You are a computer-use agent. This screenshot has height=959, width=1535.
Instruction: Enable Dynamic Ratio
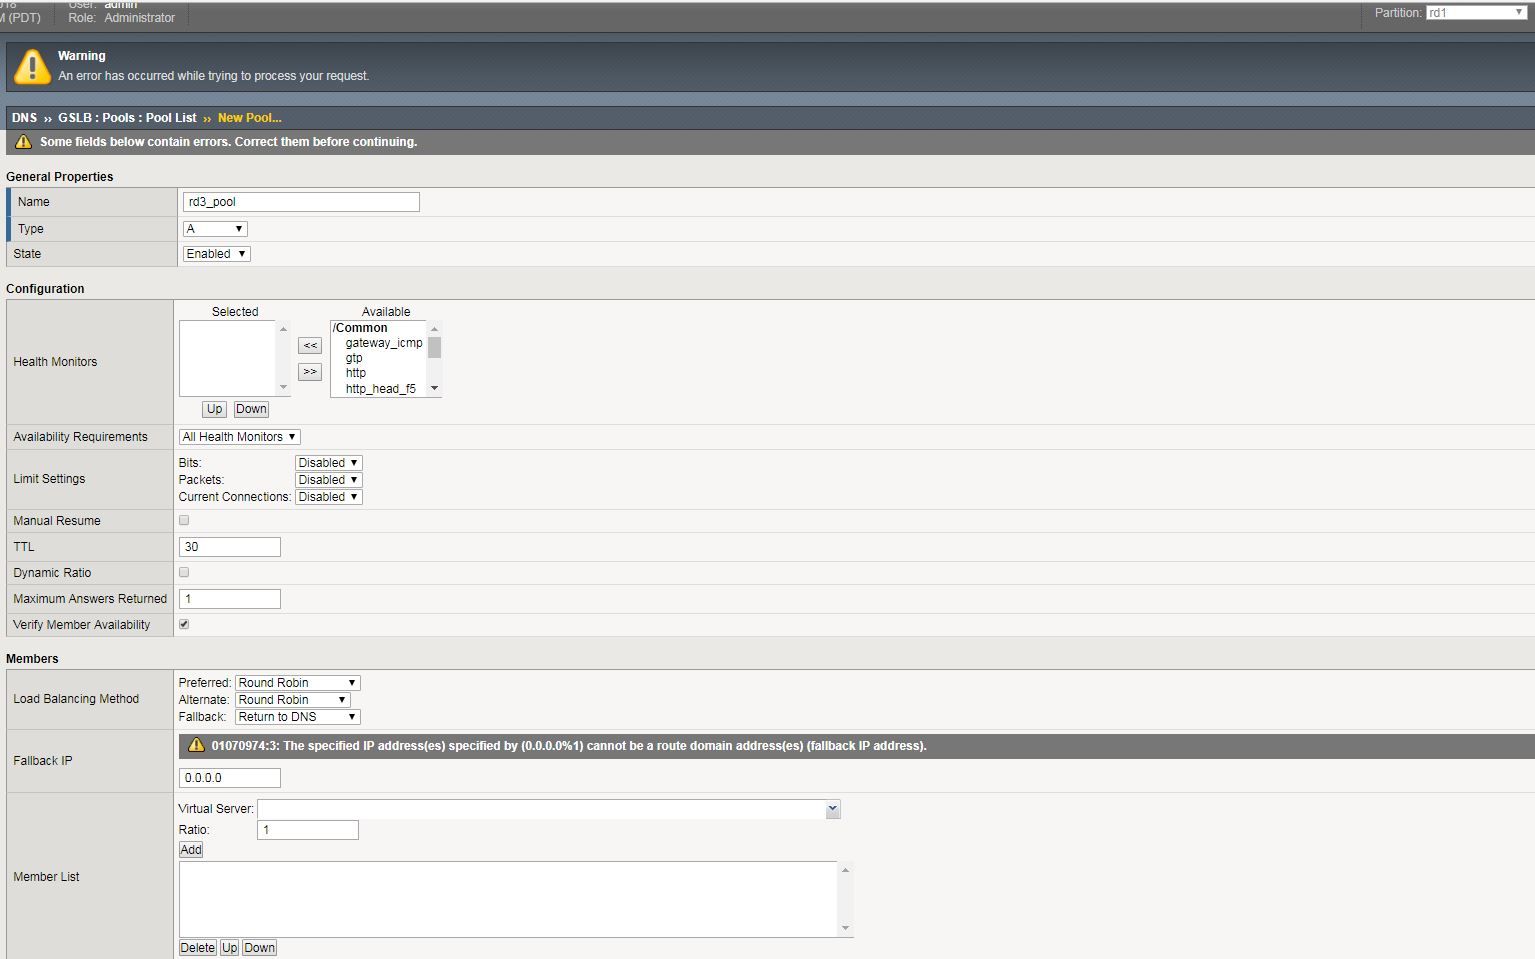183,571
